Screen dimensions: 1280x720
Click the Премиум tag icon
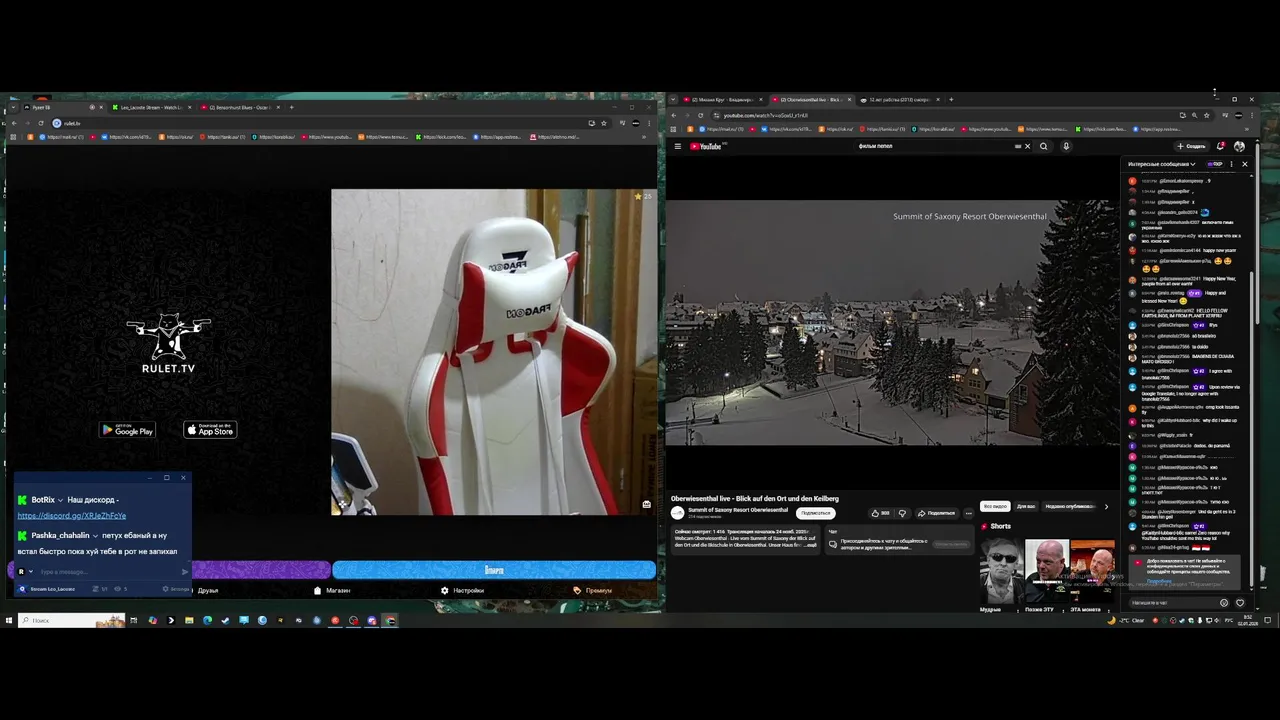[x=577, y=590]
